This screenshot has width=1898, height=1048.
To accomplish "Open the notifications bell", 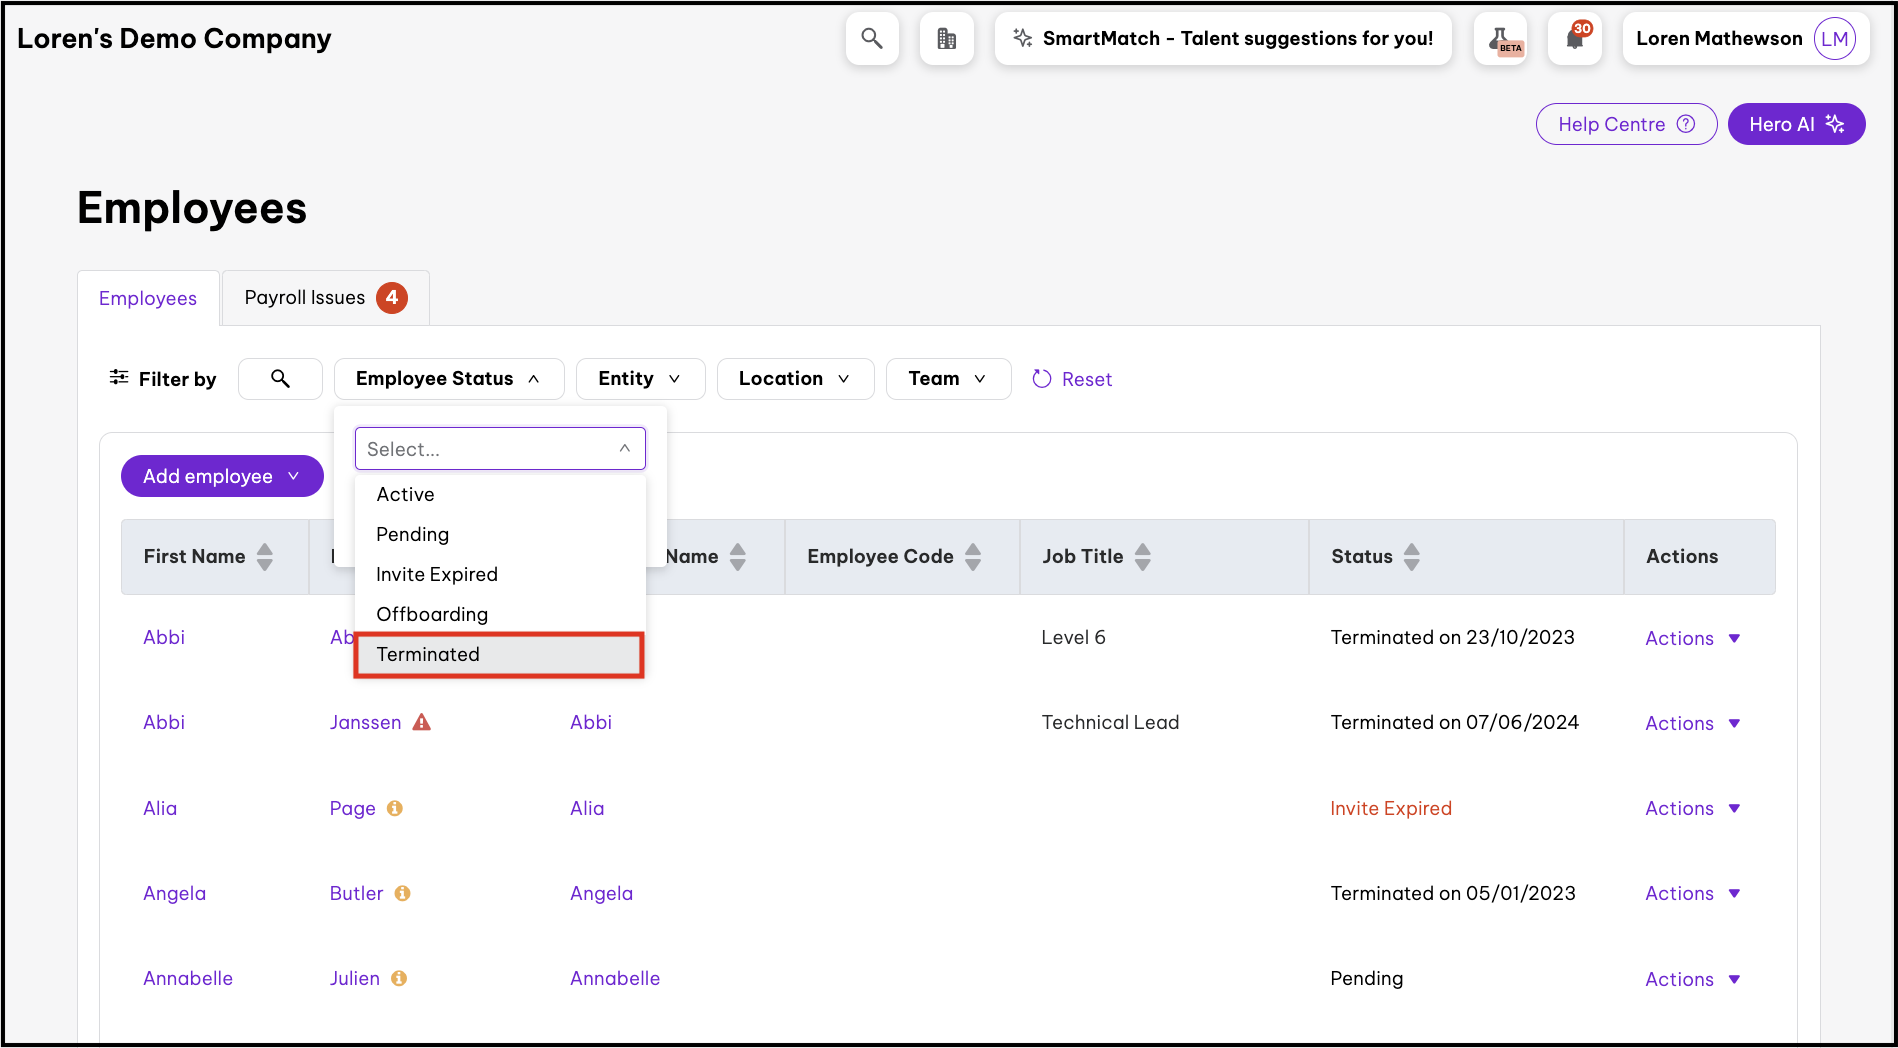I will coord(1575,39).
